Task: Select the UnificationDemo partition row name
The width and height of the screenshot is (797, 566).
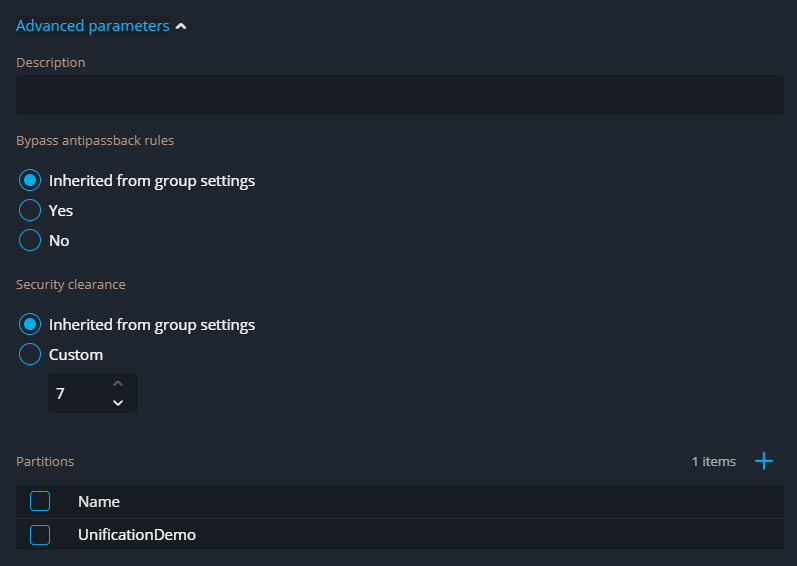Action: click(x=137, y=535)
